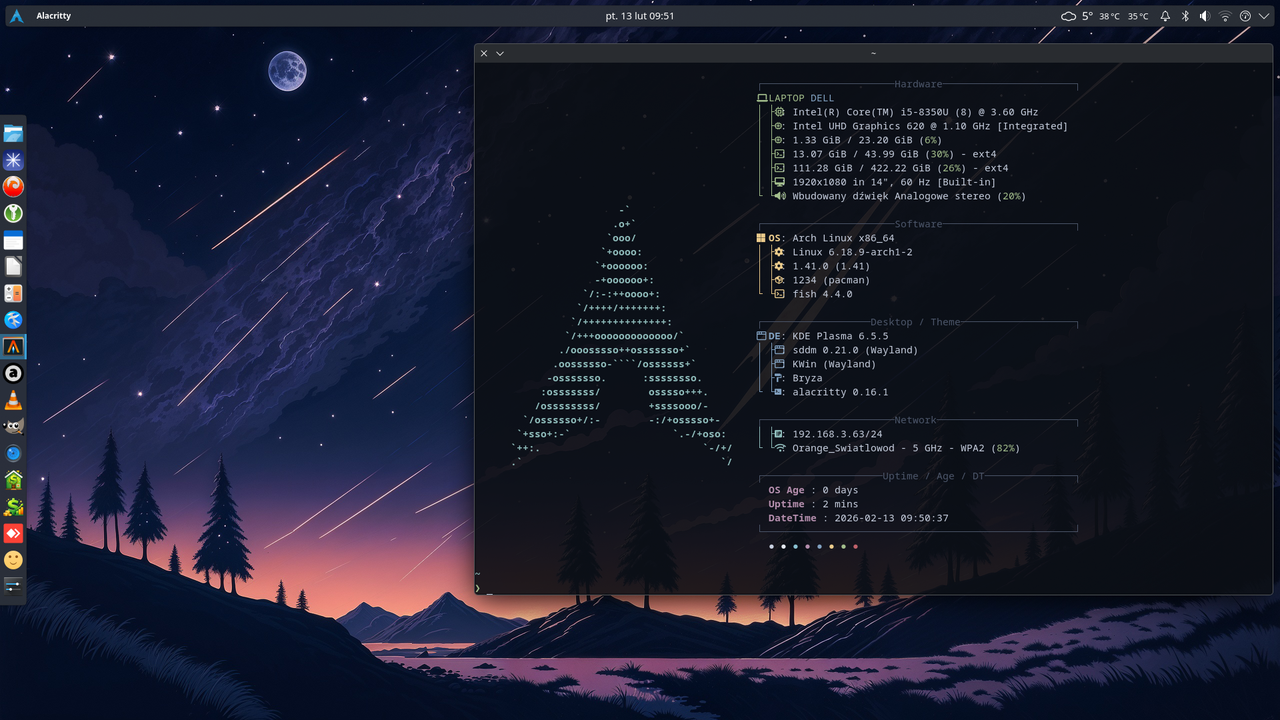The height and width of the screenshot is (720, 1280).
Task: Click 'LAPTOP DELL' heading in terminal
Action: pos(801,98)
